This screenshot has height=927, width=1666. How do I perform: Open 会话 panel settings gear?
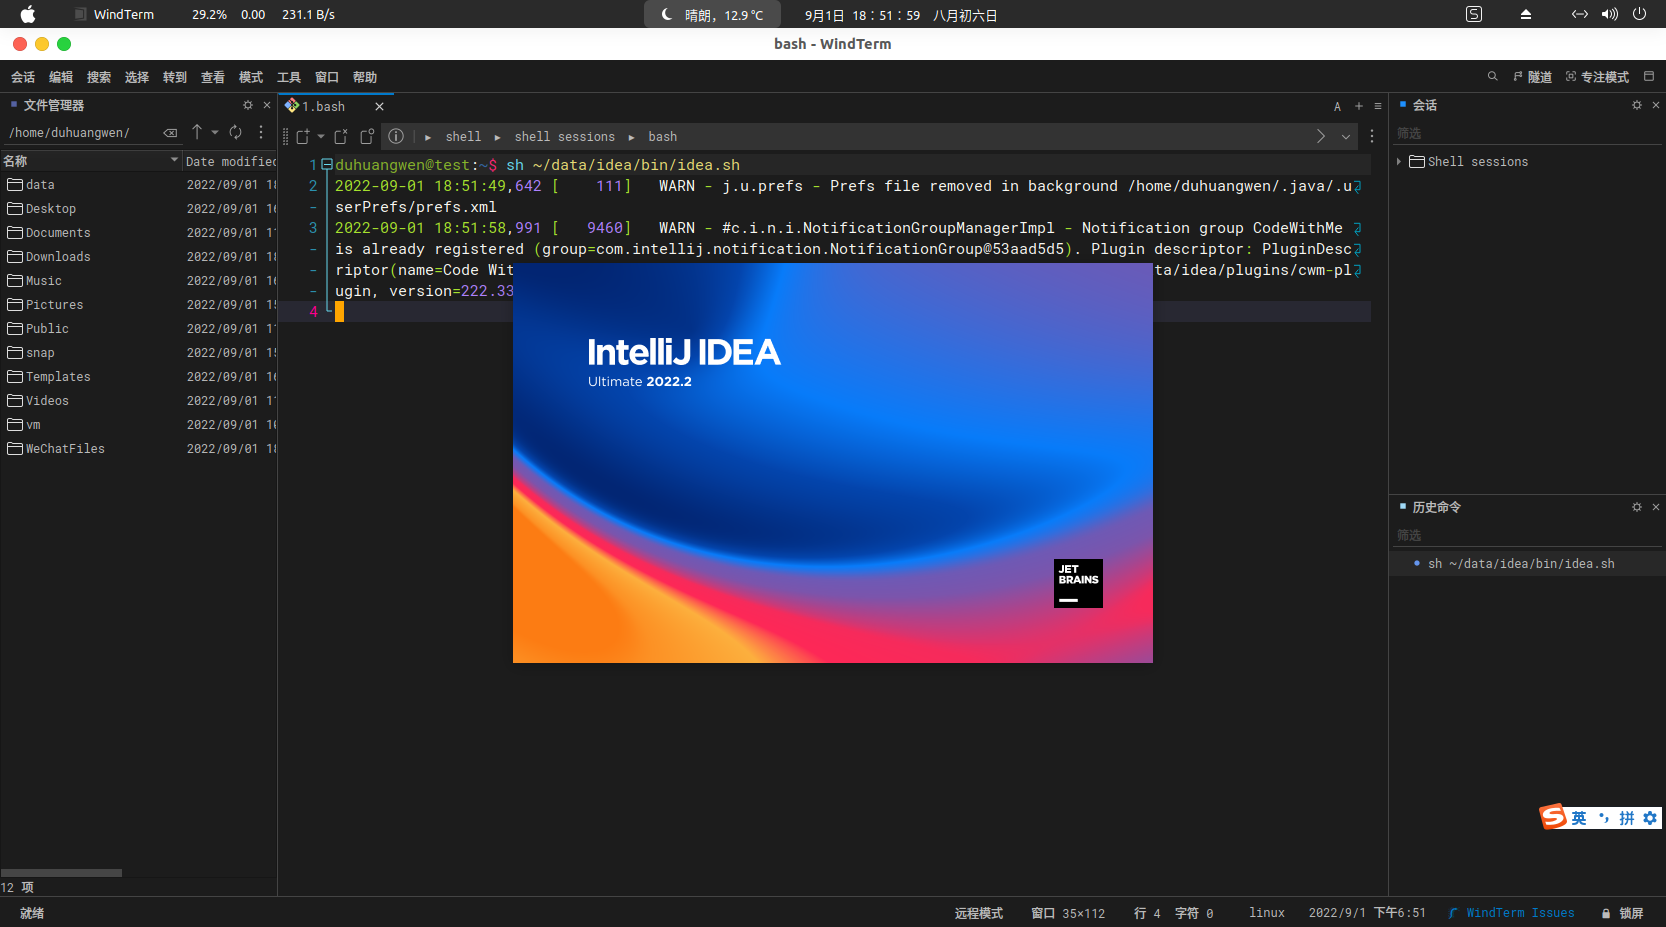tap(1637, 105)
